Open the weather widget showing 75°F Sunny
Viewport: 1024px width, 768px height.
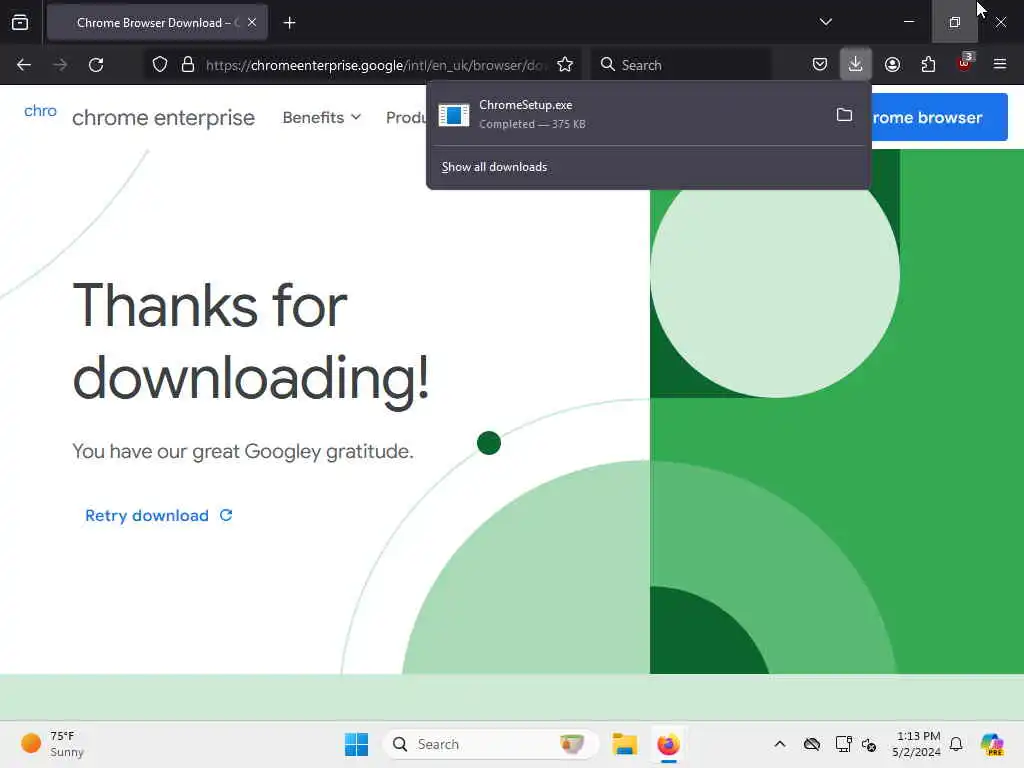(x=52, y=744)
